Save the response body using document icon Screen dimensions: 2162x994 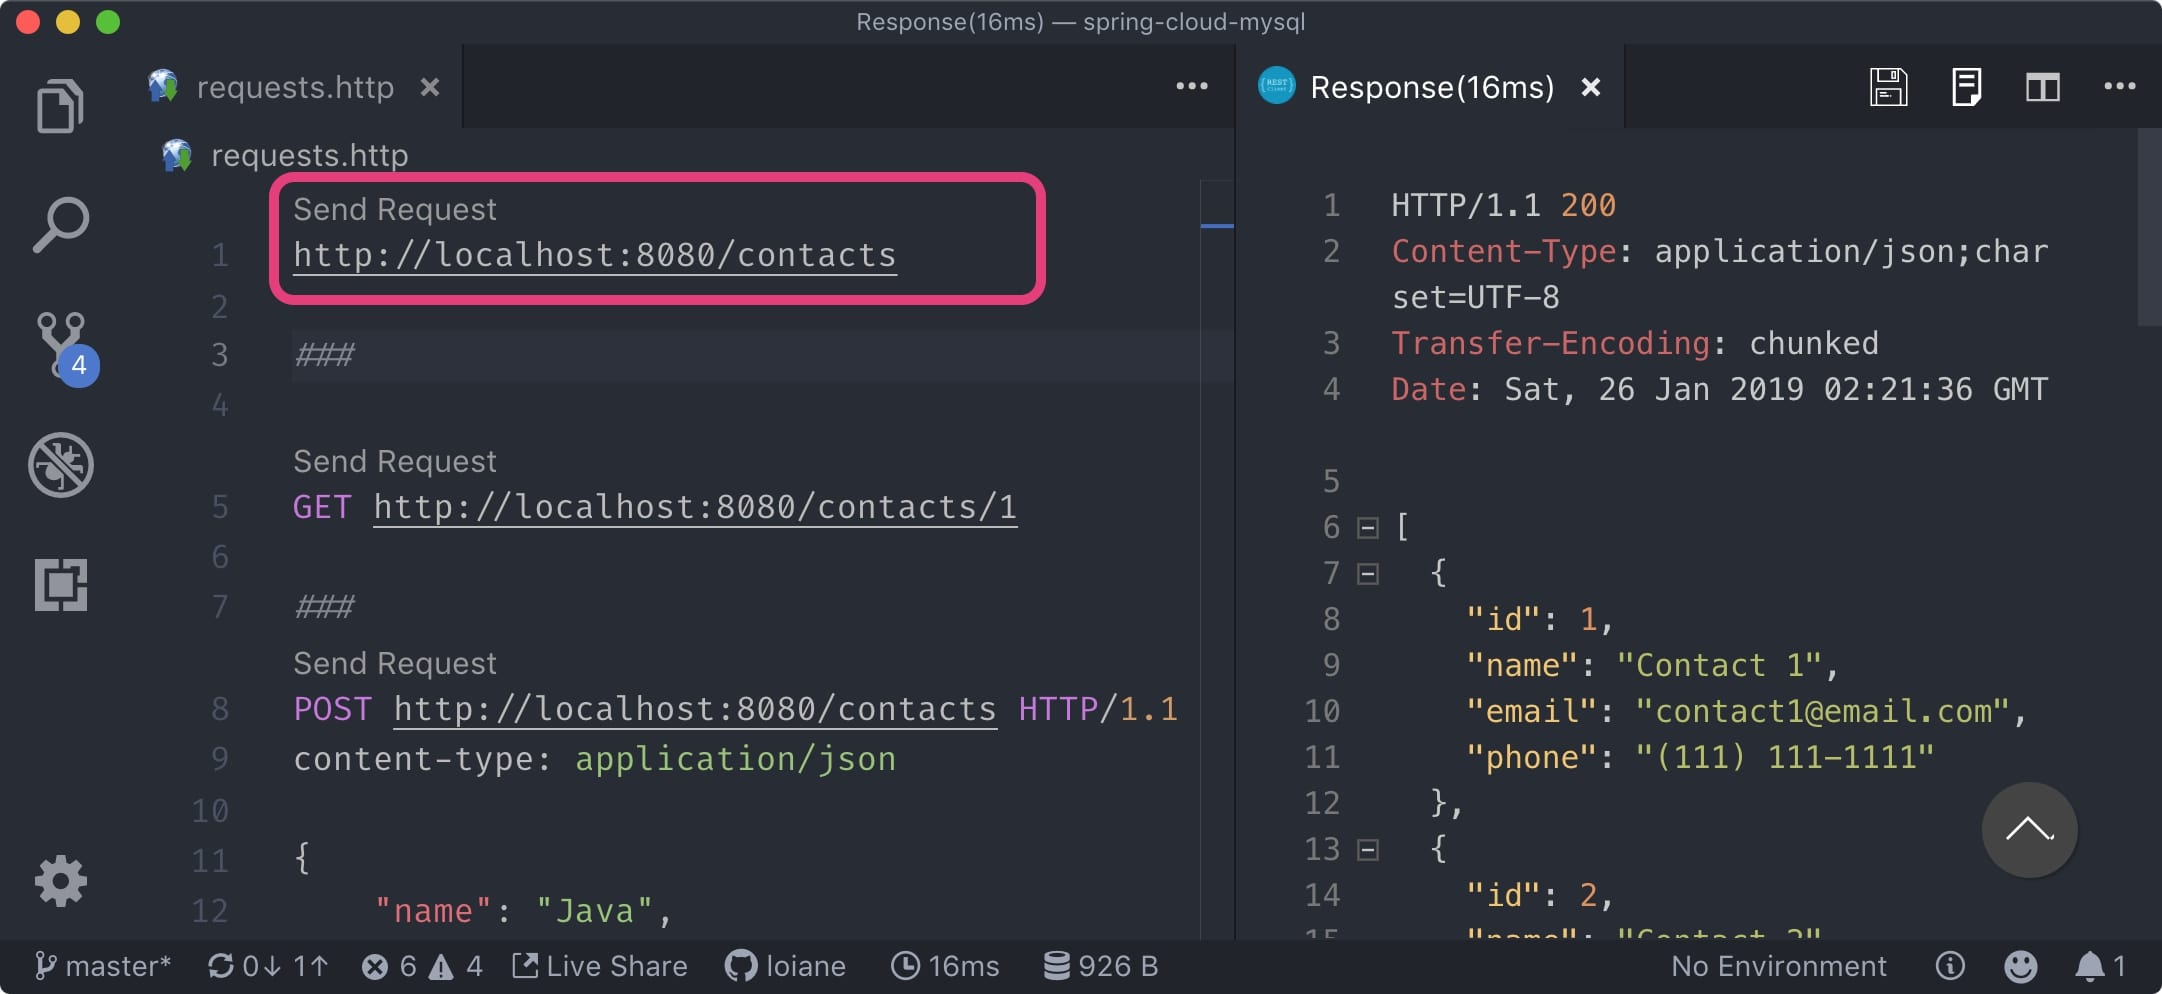[1966, 87]
